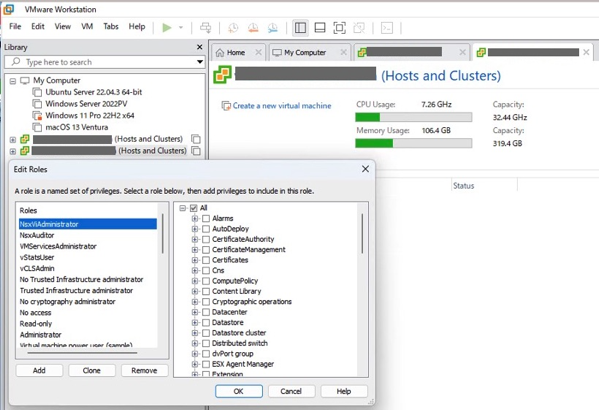Image resolution: width=599 pixels, height=410 pixels.
Task: Open the library search dropdown arrow
Action: [200, 62]
